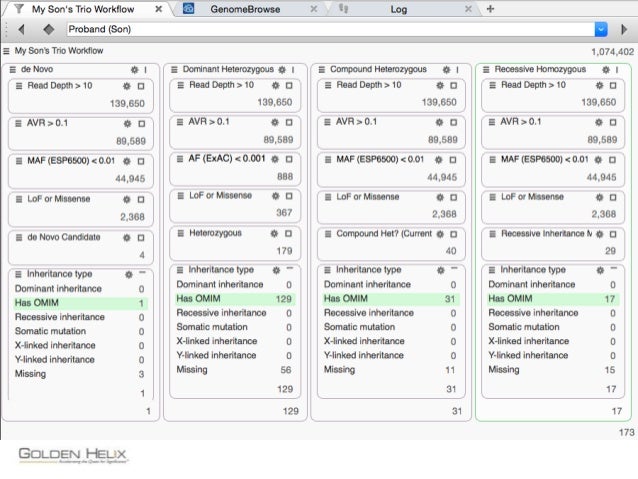Open gear settings for Compound Heterozygous column

coord(446,70)
